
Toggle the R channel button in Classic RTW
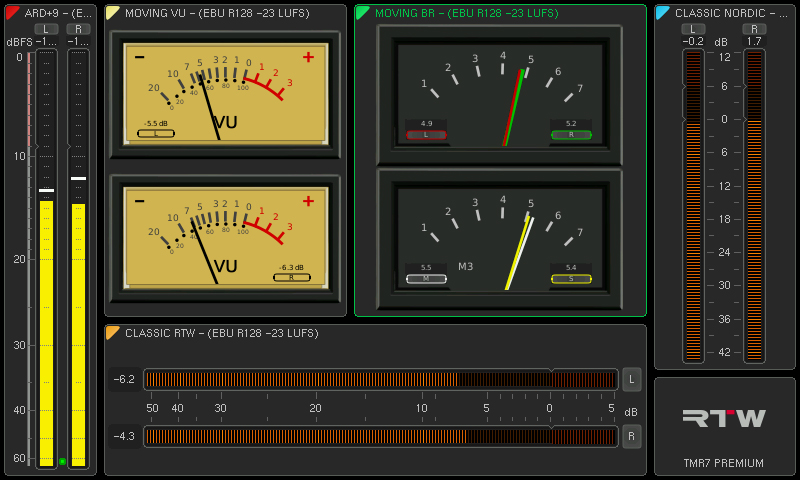coord(632,436)
